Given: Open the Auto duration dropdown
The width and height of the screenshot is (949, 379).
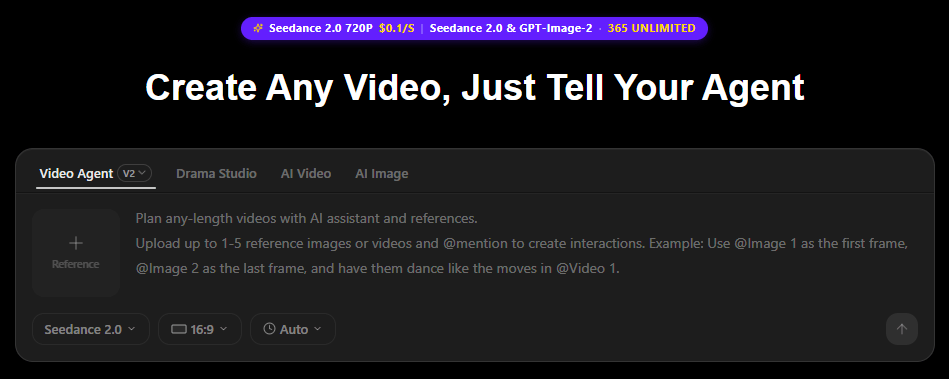Looking at the screenshot, I should [293, 329].
